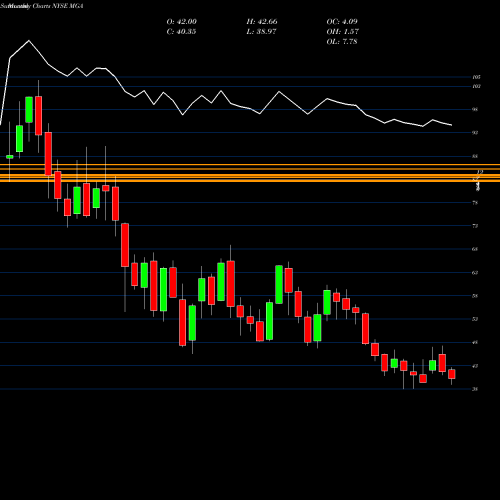Viewport: 500px width, 500px height.
Task: Click the 53 price axis label
Action: (475, 319)
